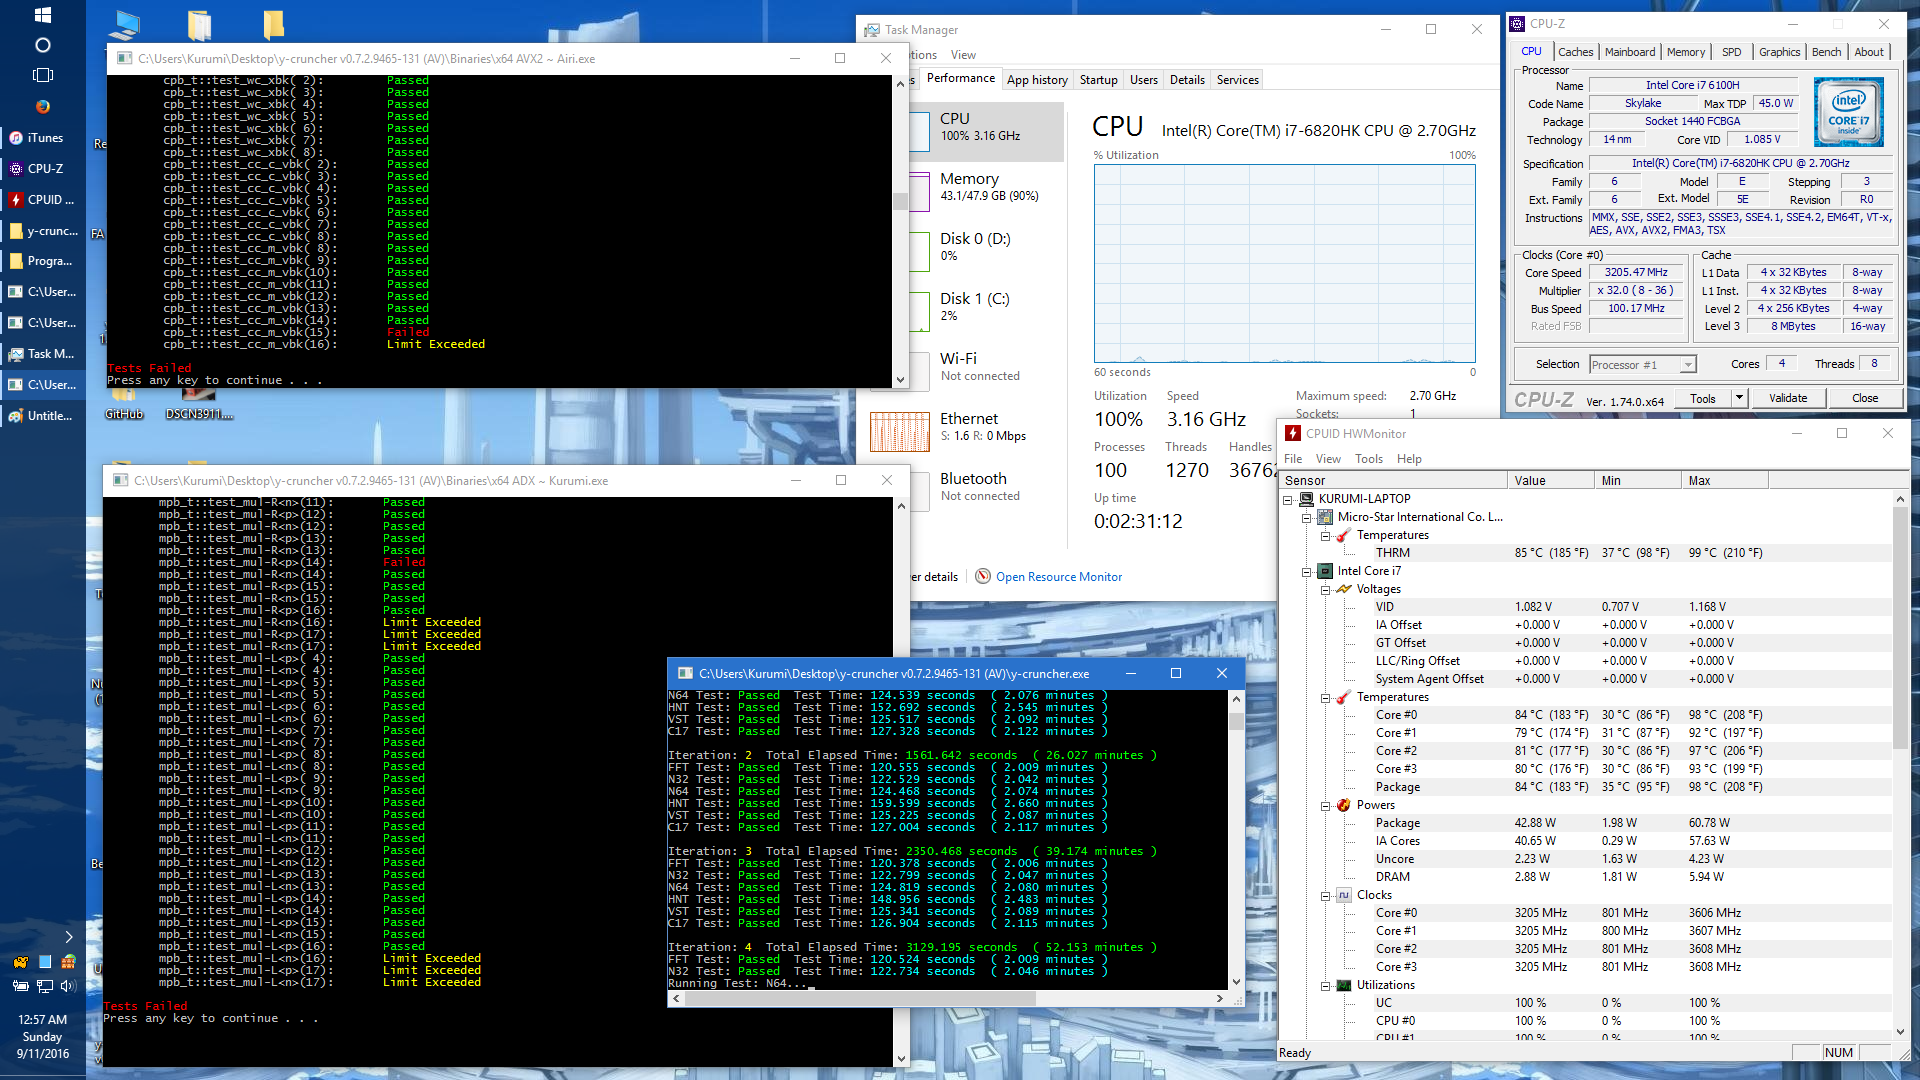Click the volume speaker tray icon
This screenshot has width=1920, height=1080.
[x=68, y=986]
